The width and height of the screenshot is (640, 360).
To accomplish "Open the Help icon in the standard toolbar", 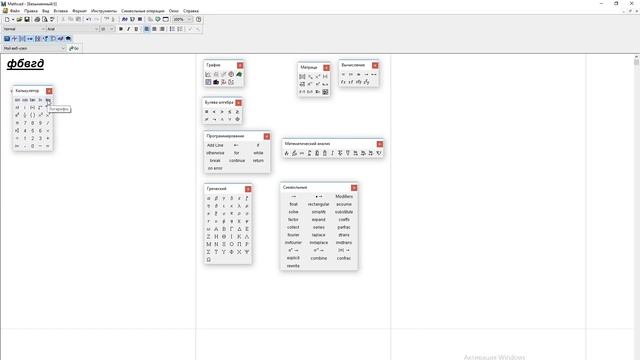I will [199, 19].
